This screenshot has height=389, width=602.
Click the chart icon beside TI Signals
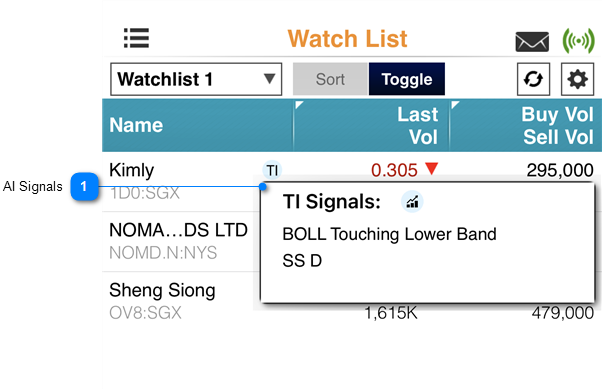pyautogui.click(x=412, y=202)
